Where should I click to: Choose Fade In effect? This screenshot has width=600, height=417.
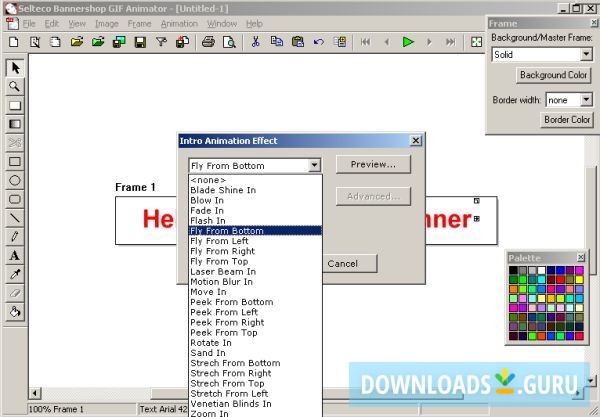point(255,210)
